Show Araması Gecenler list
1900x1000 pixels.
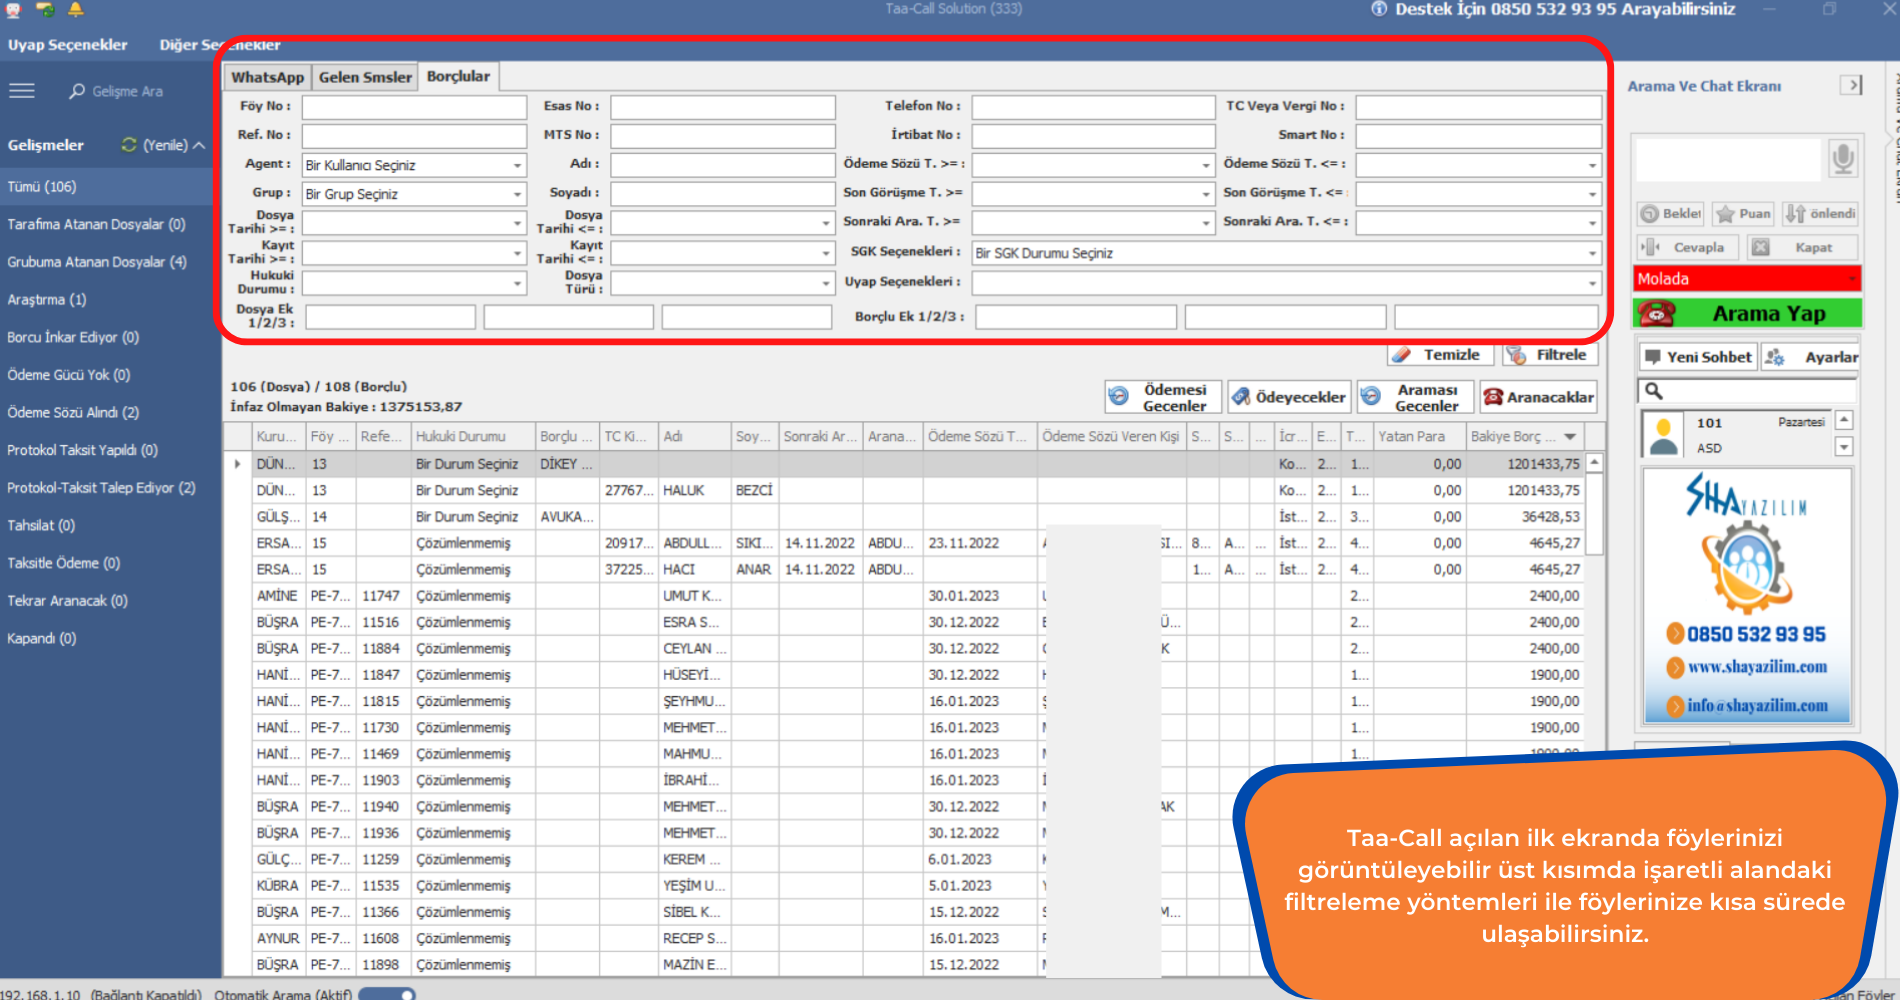[1414, 397]
